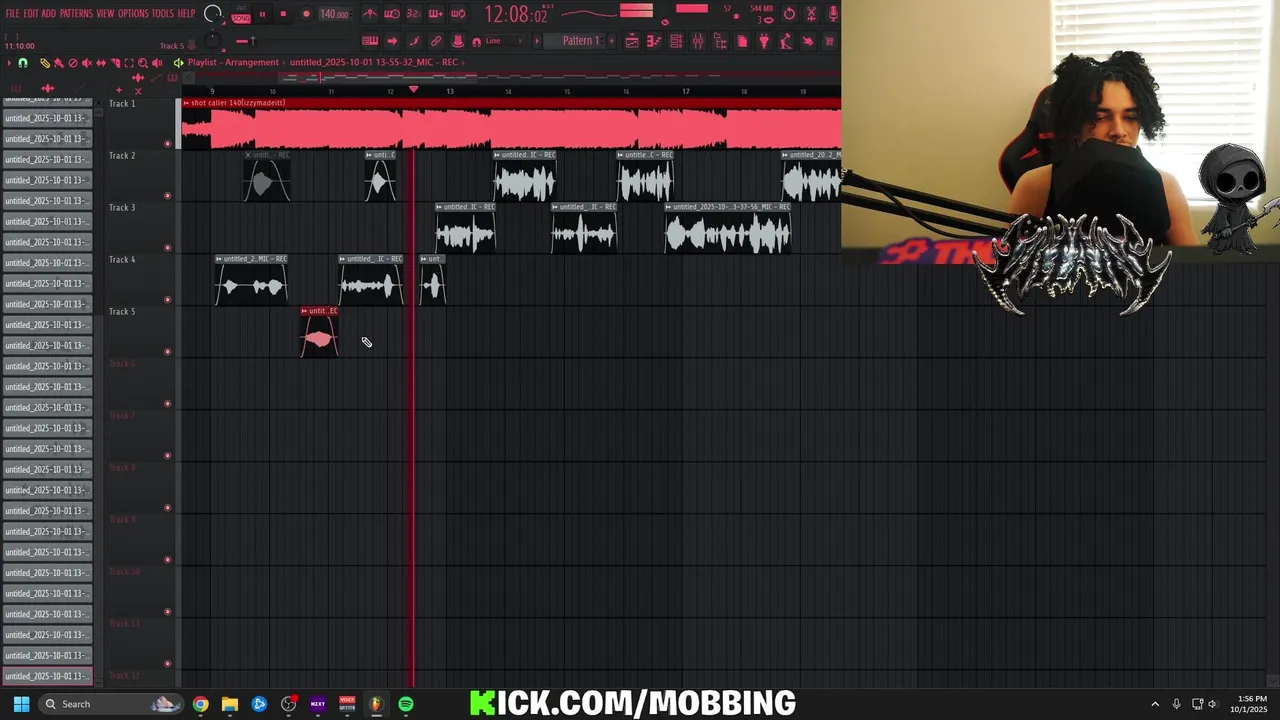This screenshot has width=1280, height=720.
Task: Open the Channel rack view icon
Action: (676, 41)
